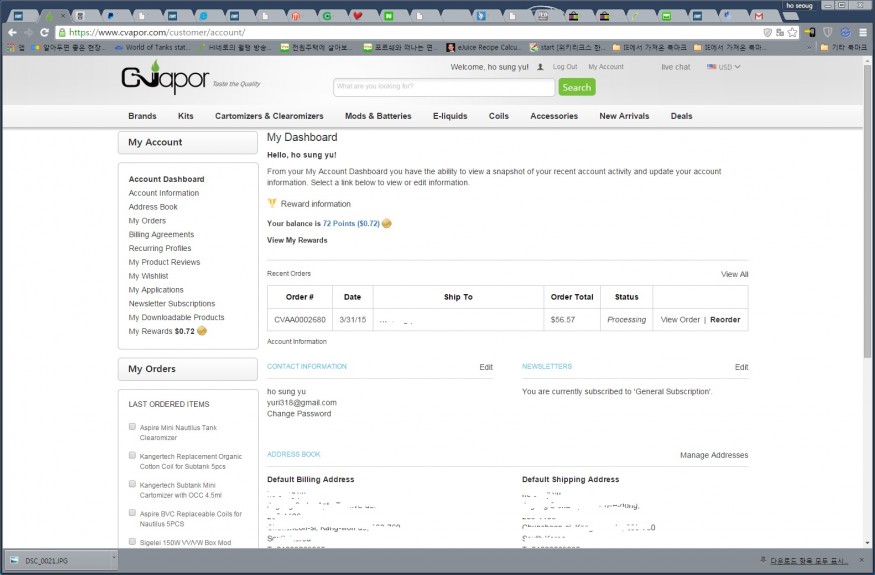Check Aspire Mini Nautilus Tank Clearomizer checkbox
This screenshot has width=875, height=575.
132,427
